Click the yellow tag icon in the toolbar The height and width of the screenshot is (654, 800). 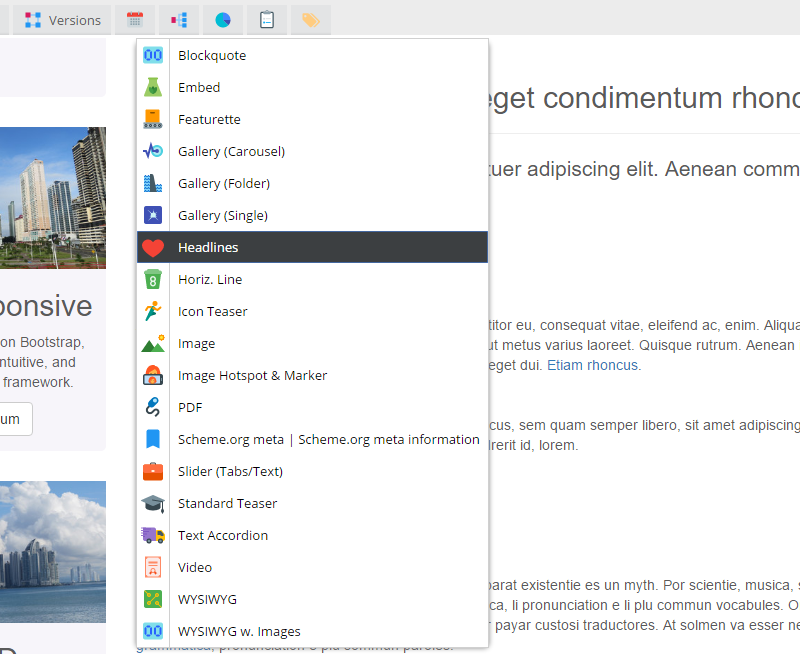pyautogui.click(x=311, y=20)
